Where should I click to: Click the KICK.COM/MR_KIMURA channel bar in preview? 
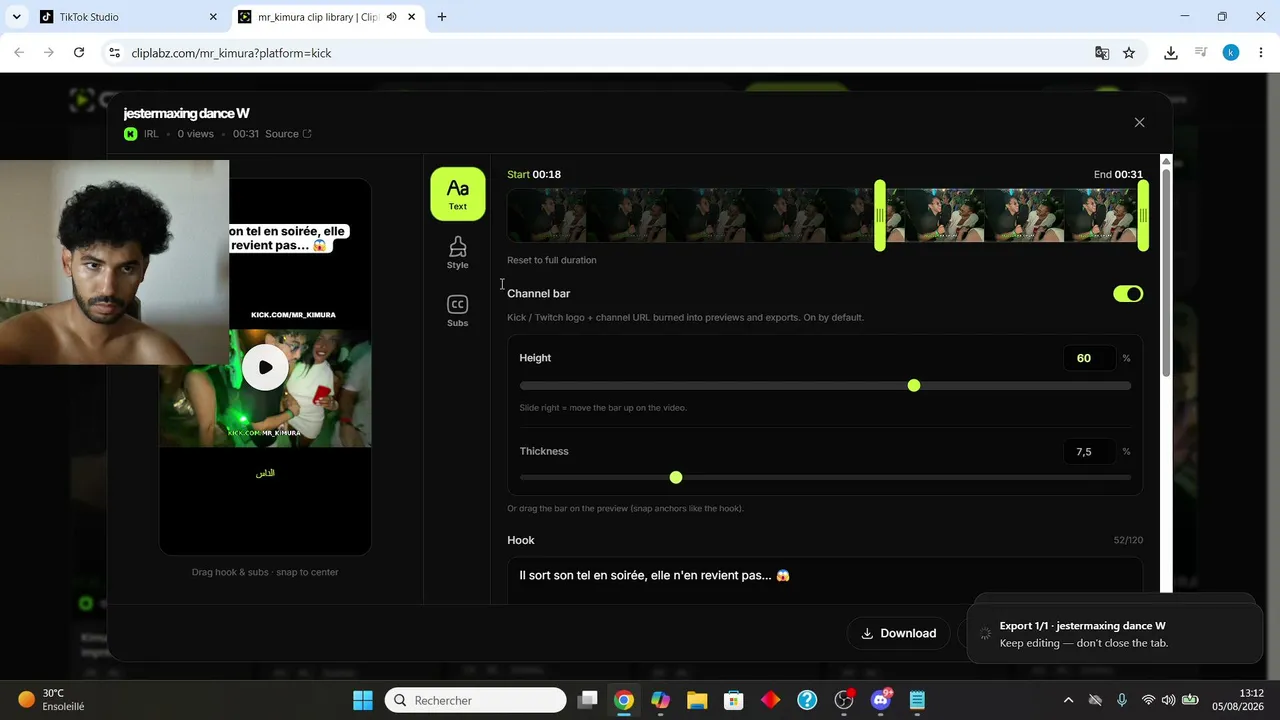293,315
